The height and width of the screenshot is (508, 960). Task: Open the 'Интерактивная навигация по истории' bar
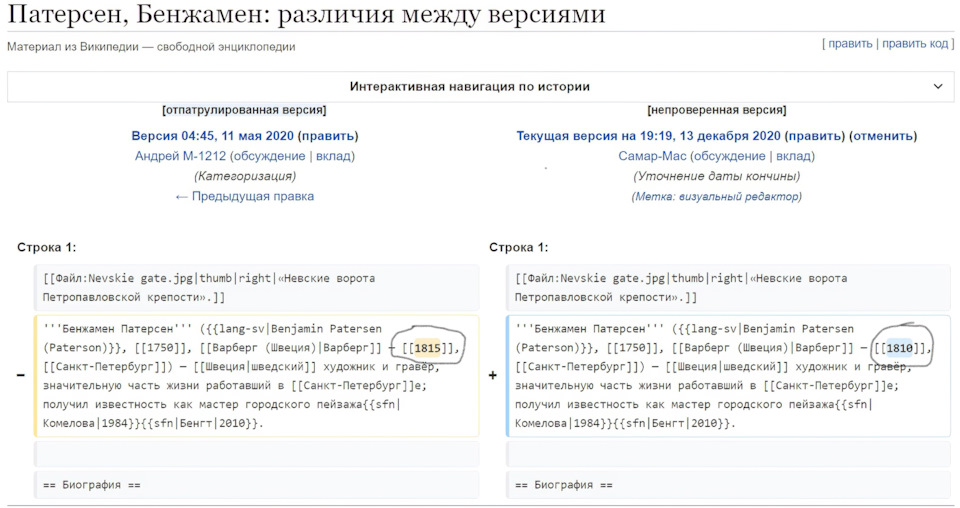[x=481, y=87]
